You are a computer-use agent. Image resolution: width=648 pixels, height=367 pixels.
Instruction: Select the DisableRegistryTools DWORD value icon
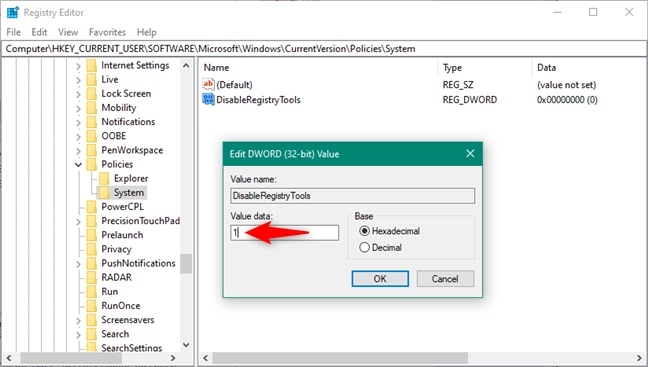click(x=208, y=99)
